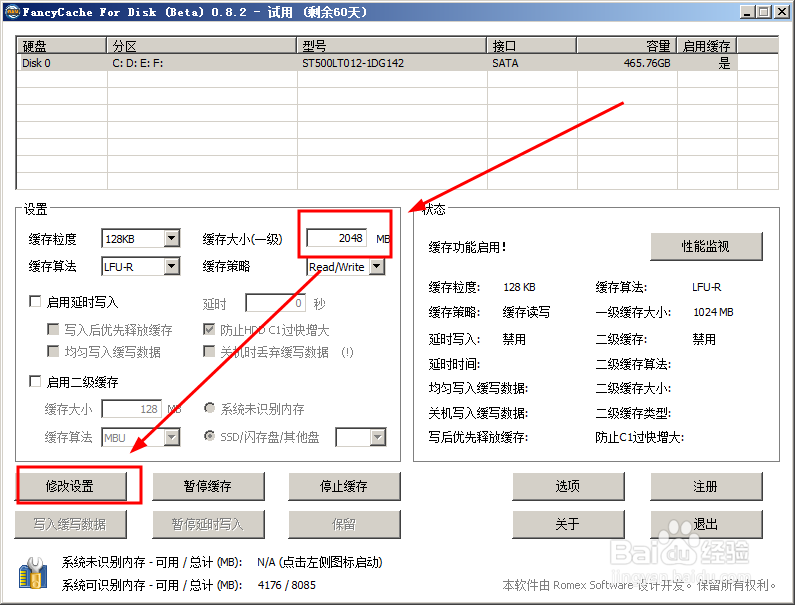Screen dimensions: 795x605
Task: Open the level-2 MBU algorithm dropdown
Action: click(x=172, y=437)
